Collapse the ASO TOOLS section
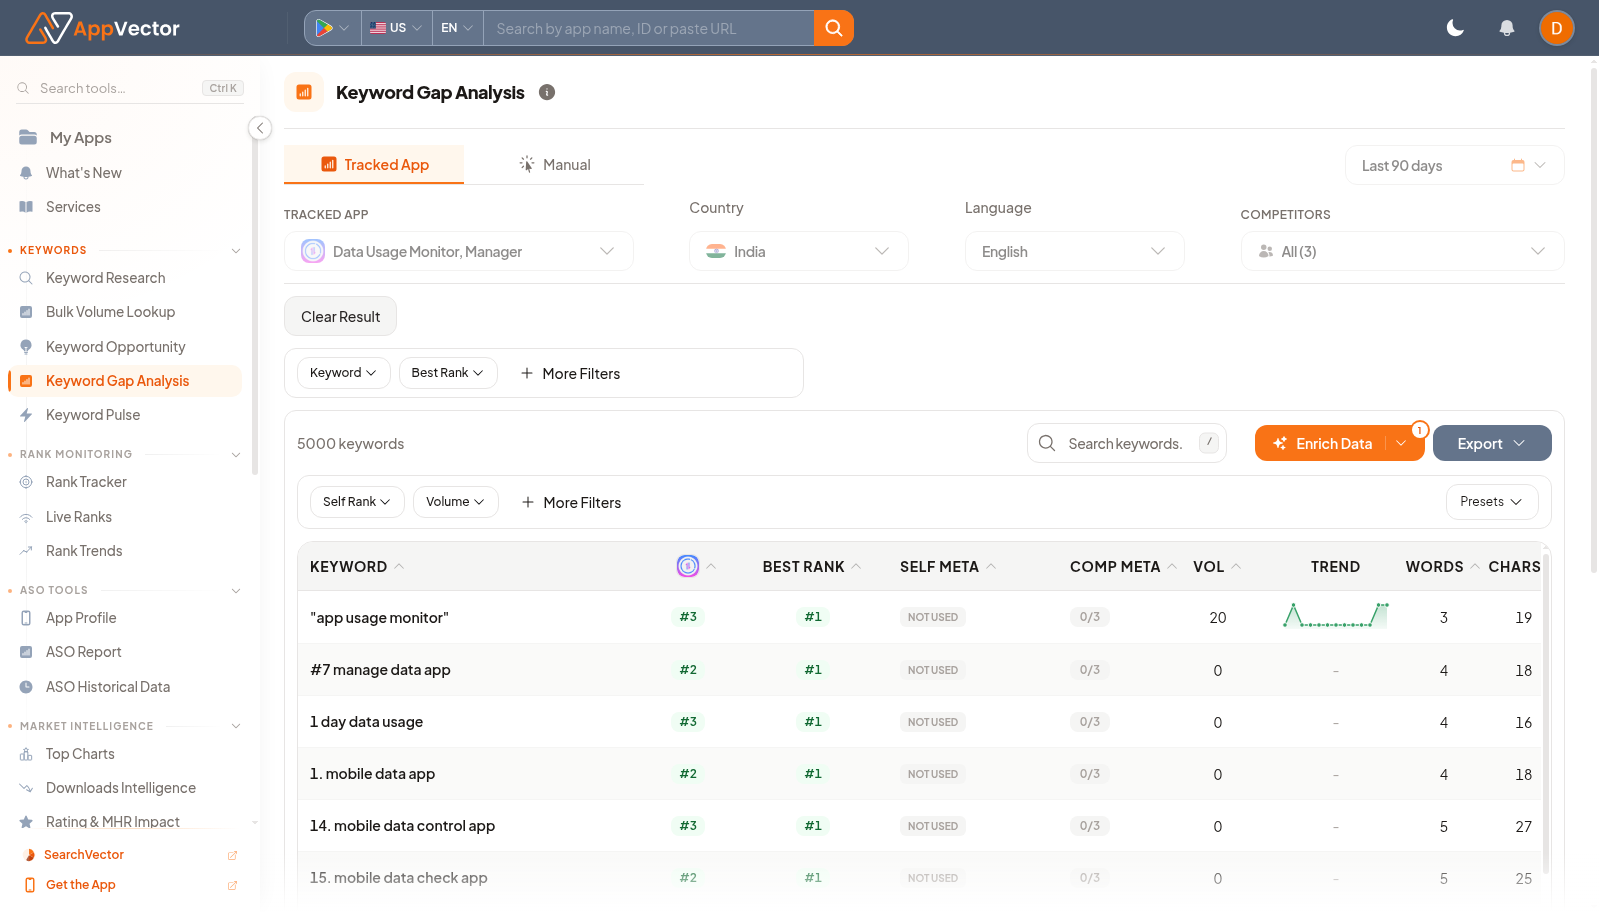 [236, 590]
